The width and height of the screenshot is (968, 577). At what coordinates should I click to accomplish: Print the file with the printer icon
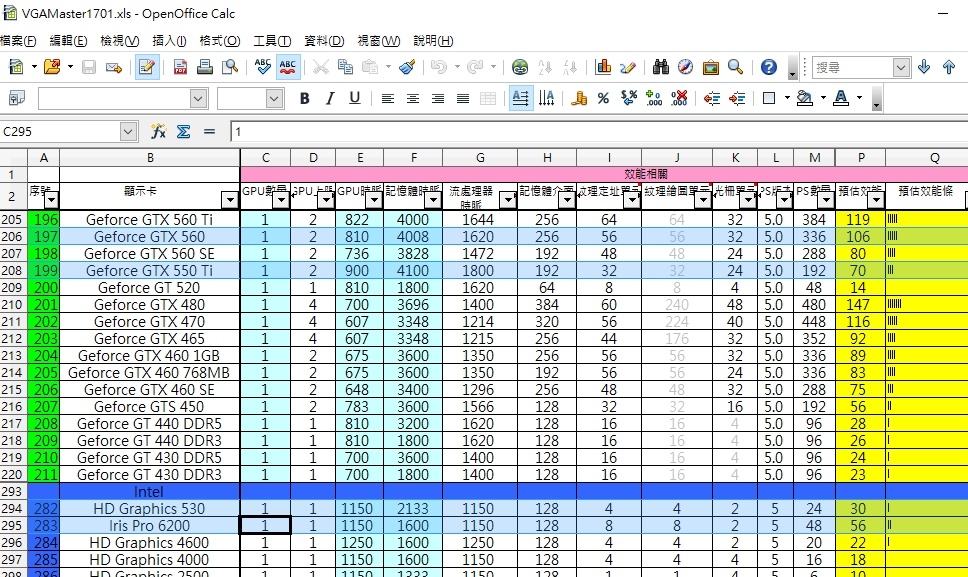click(x=205, y=67)
